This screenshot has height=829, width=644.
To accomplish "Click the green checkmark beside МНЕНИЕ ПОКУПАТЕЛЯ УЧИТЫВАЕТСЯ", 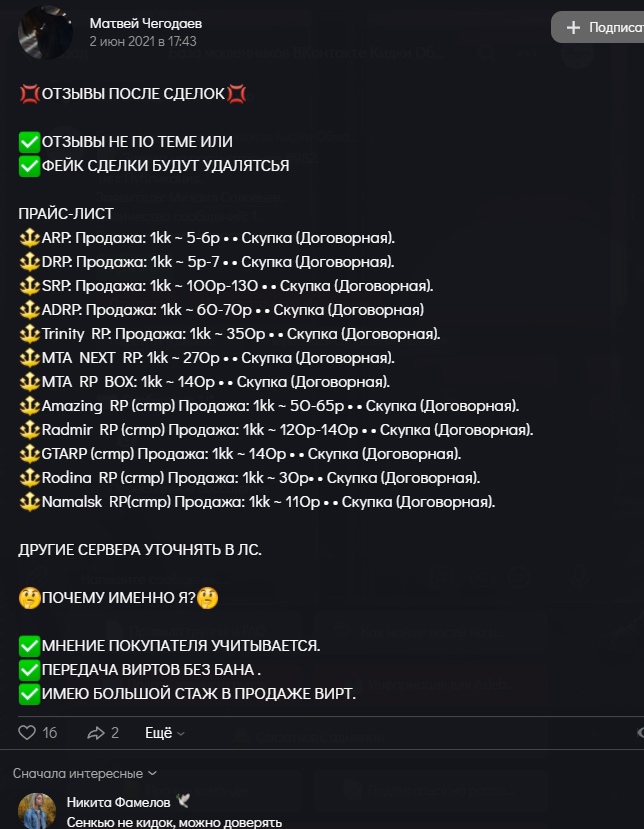I will click(29, 645).
